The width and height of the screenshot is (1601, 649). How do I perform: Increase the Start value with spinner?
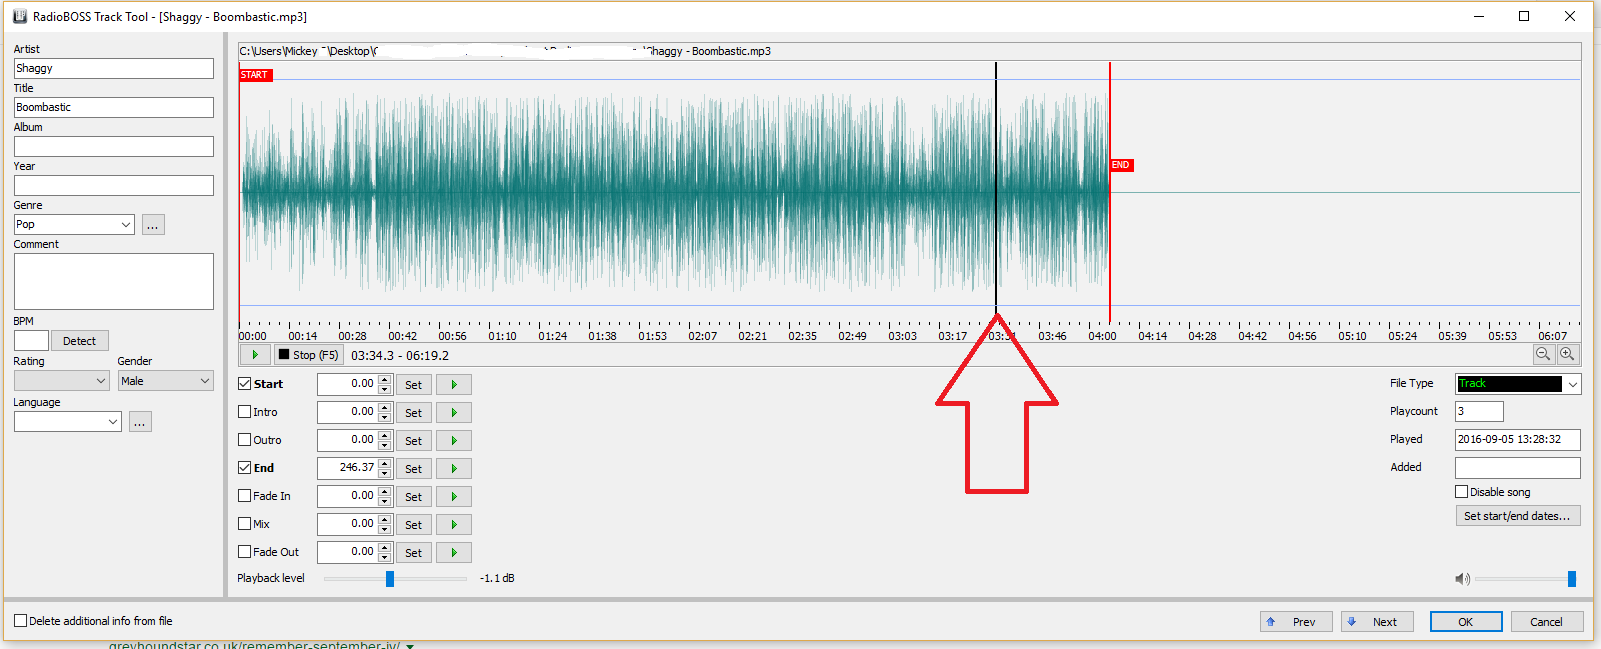click(x=385, y=379)
